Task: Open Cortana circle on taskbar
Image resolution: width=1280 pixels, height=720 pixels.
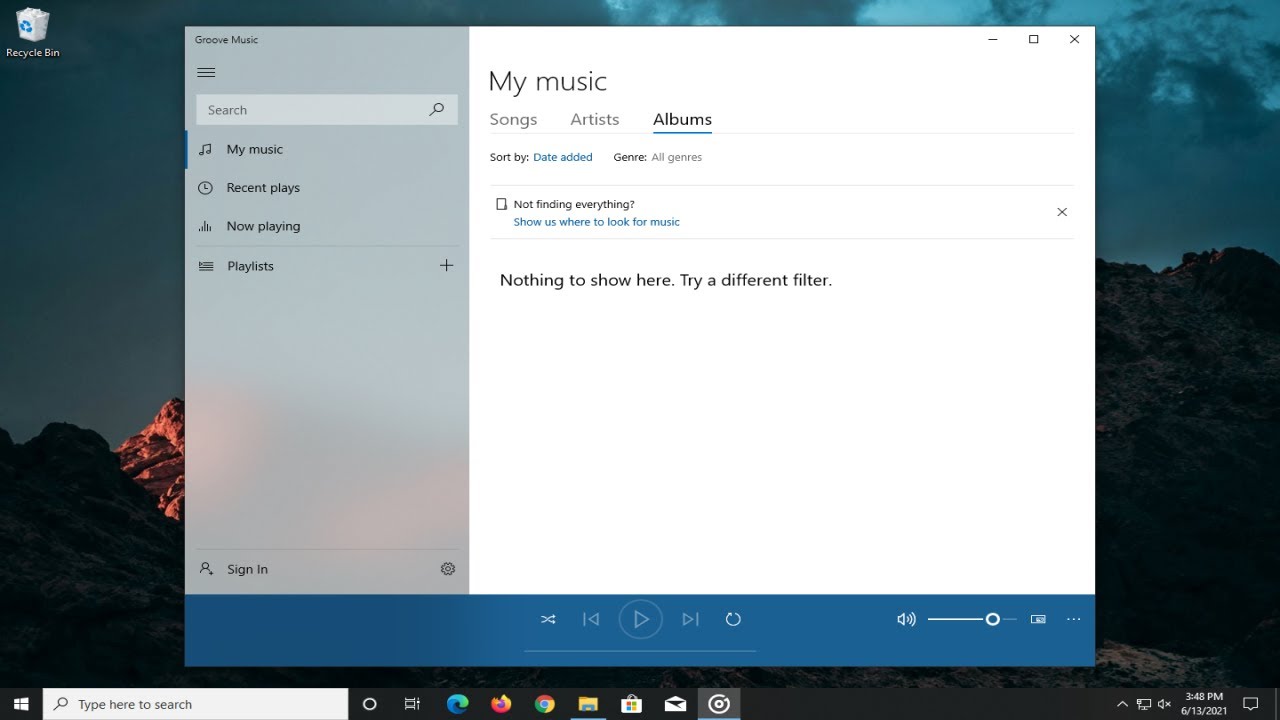Action: point(369,704)
